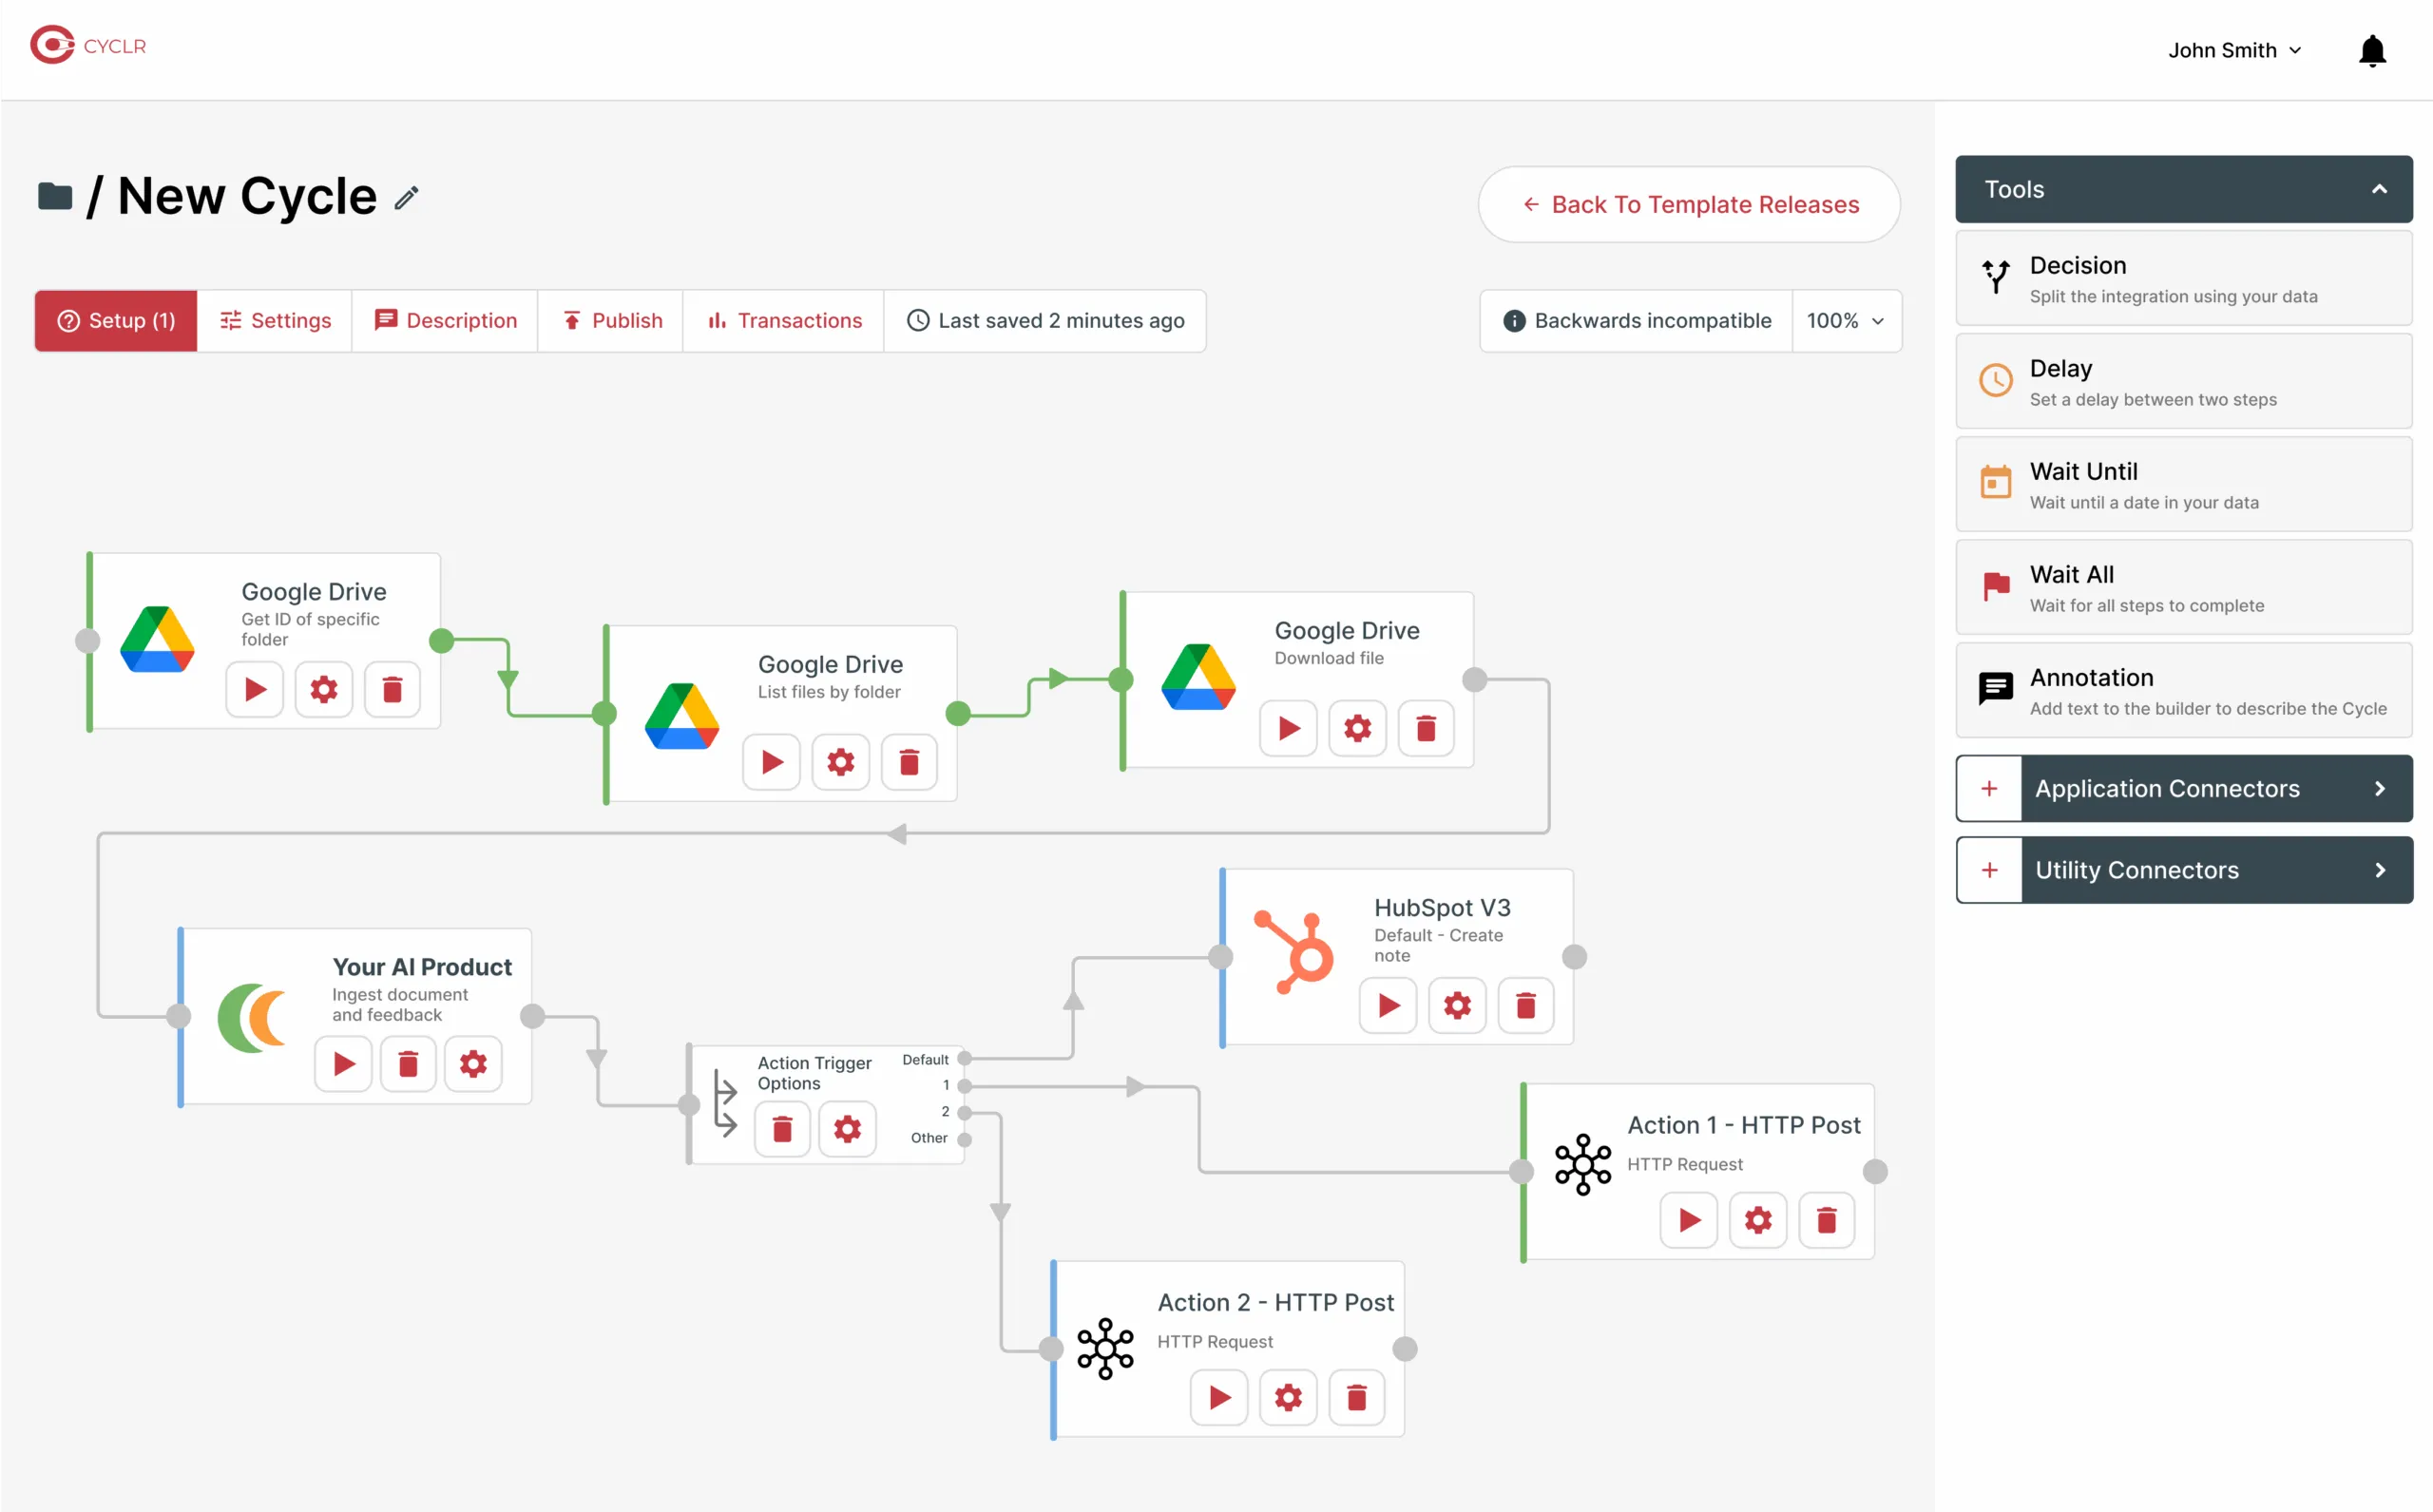
Task: Collapse the Tools panel
Action: click(x=2378, y=189)
